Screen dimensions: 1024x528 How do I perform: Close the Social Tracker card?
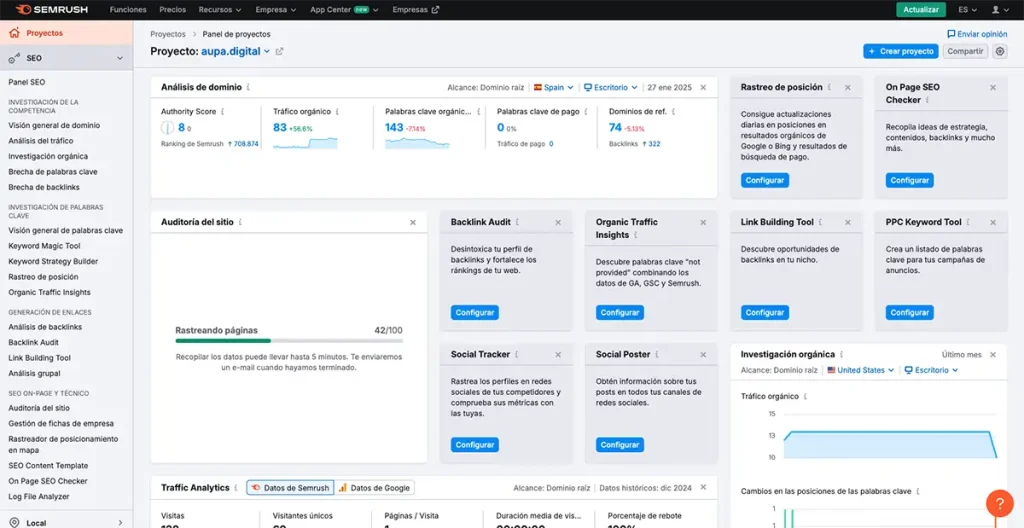[558, 355]
